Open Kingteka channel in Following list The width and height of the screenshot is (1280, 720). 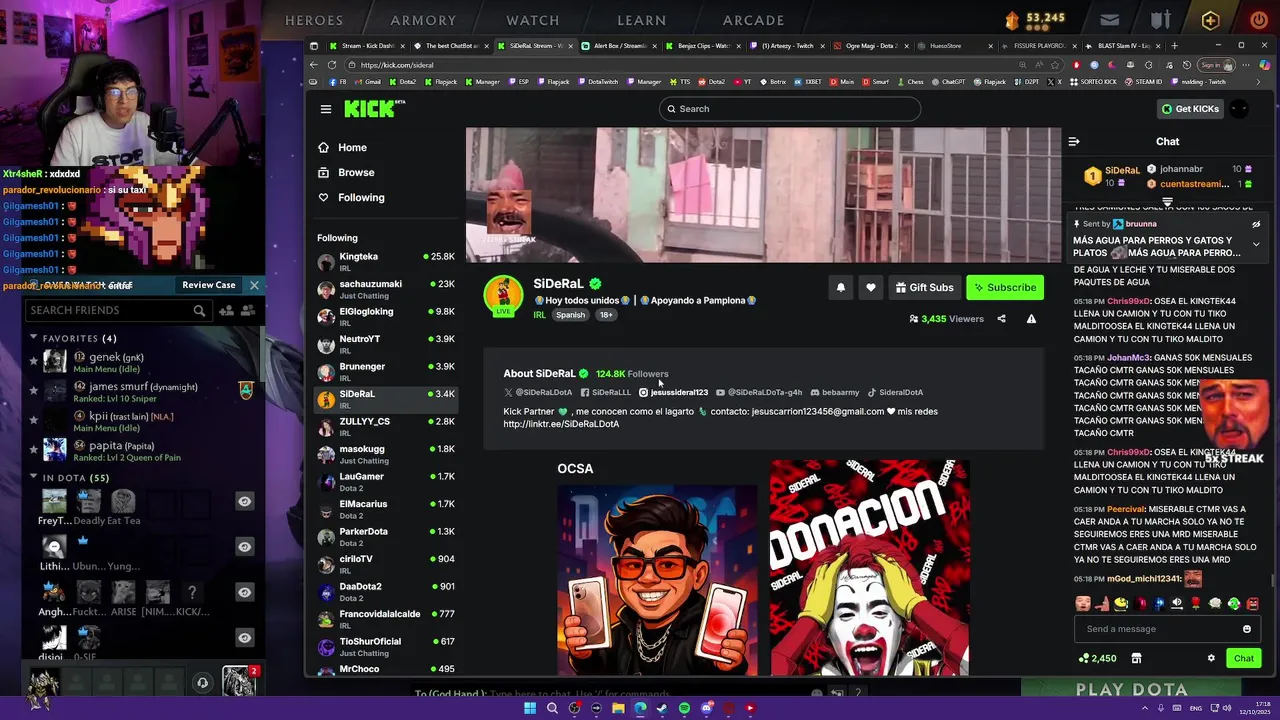(386, 262)
